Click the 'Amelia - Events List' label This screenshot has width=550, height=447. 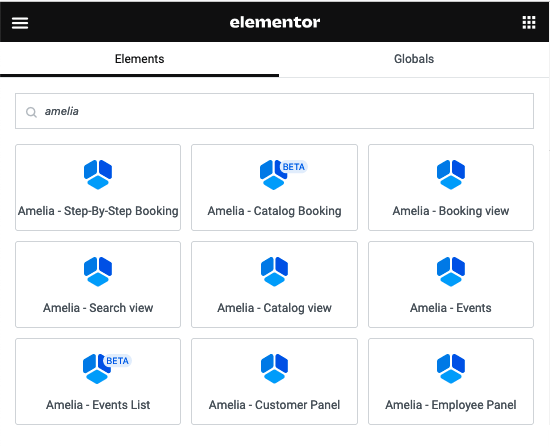click(x=98, y=405)
